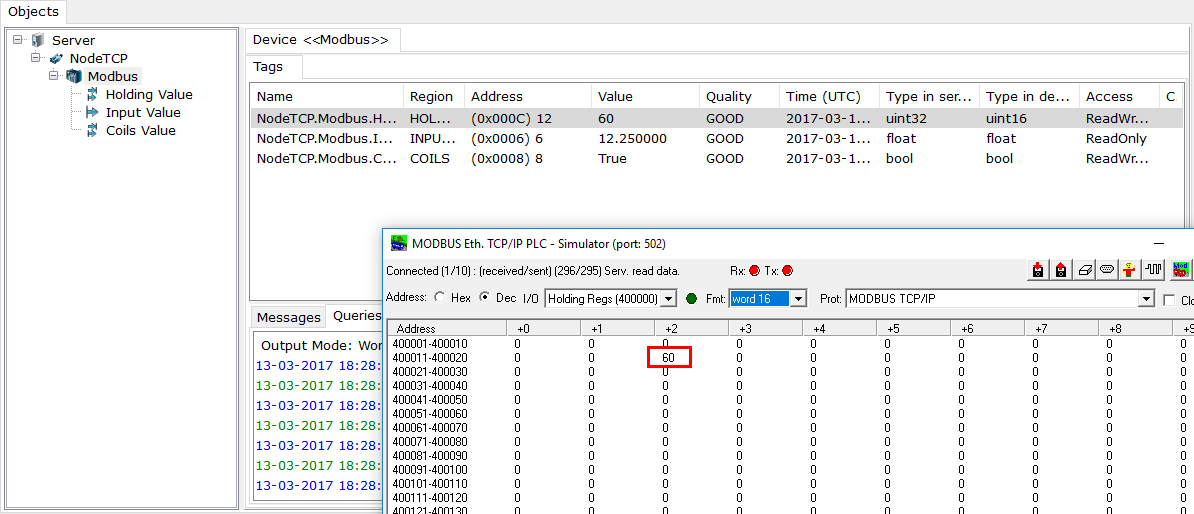Select Holding Value in the tree
The width and height of the screenshot is (1194, 514).
(149, 94)
